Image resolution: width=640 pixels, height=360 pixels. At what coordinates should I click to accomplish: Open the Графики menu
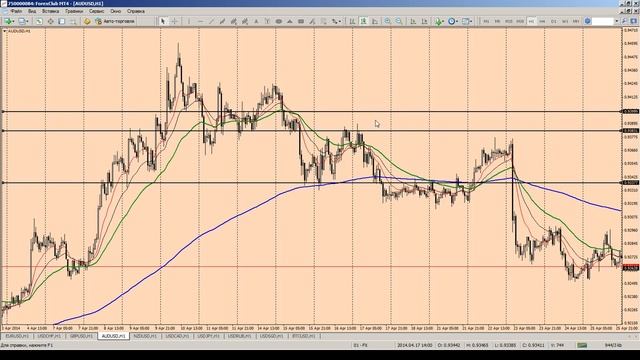click(74, 11)
